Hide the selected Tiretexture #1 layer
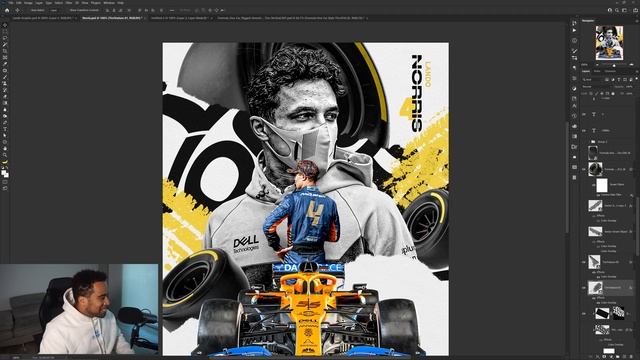This screenshot has width=640, height=360. point(584,287)
